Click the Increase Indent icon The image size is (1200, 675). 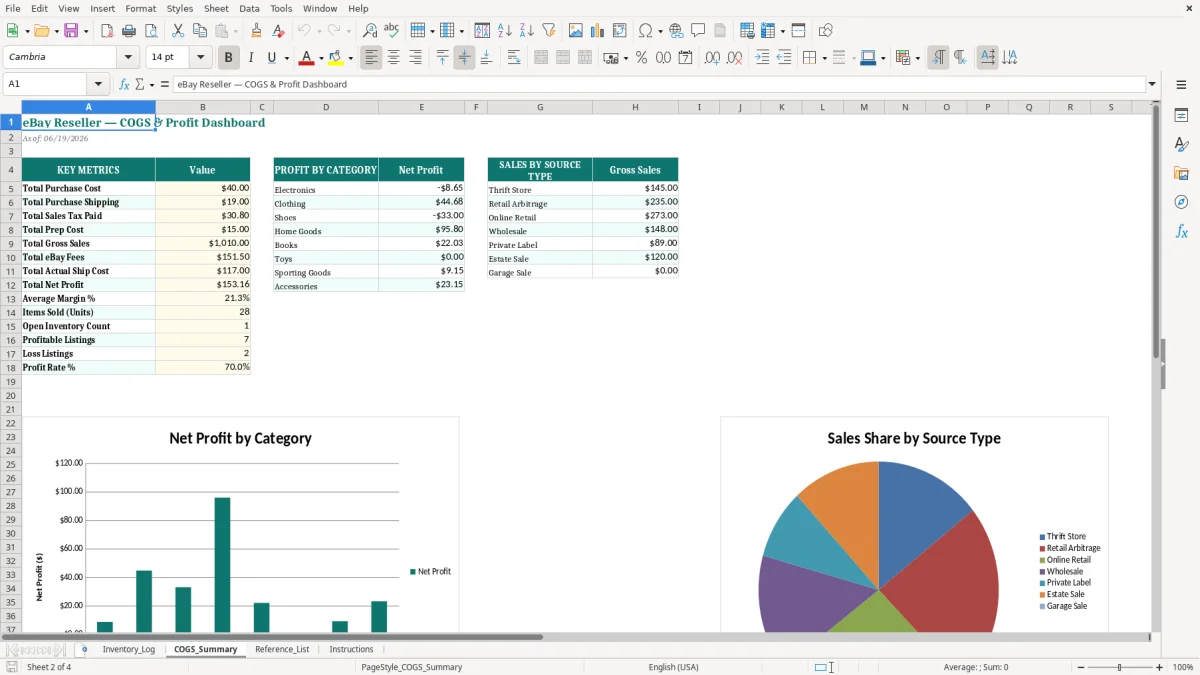click(762, 58)
